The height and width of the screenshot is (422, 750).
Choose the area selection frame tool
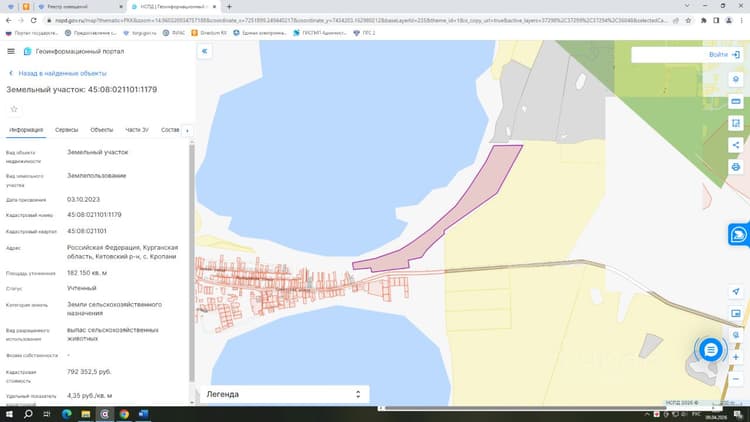click(736, 123)
